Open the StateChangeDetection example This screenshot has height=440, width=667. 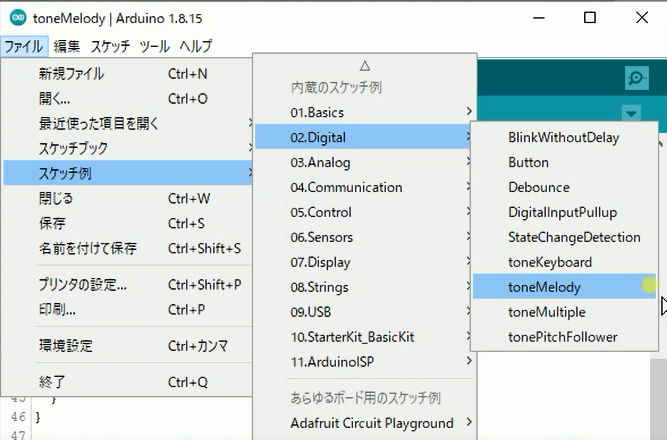tap(564, 237)
